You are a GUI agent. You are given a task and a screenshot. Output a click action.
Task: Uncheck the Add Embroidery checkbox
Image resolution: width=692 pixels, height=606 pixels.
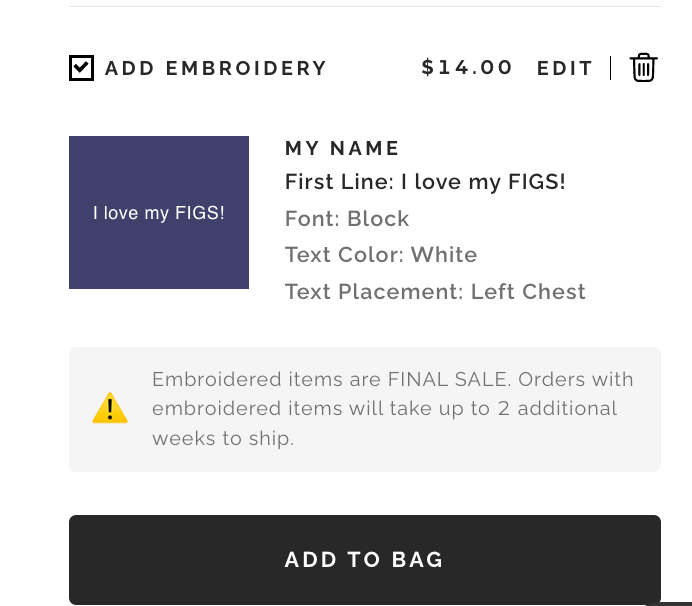(x=81, y=68)
